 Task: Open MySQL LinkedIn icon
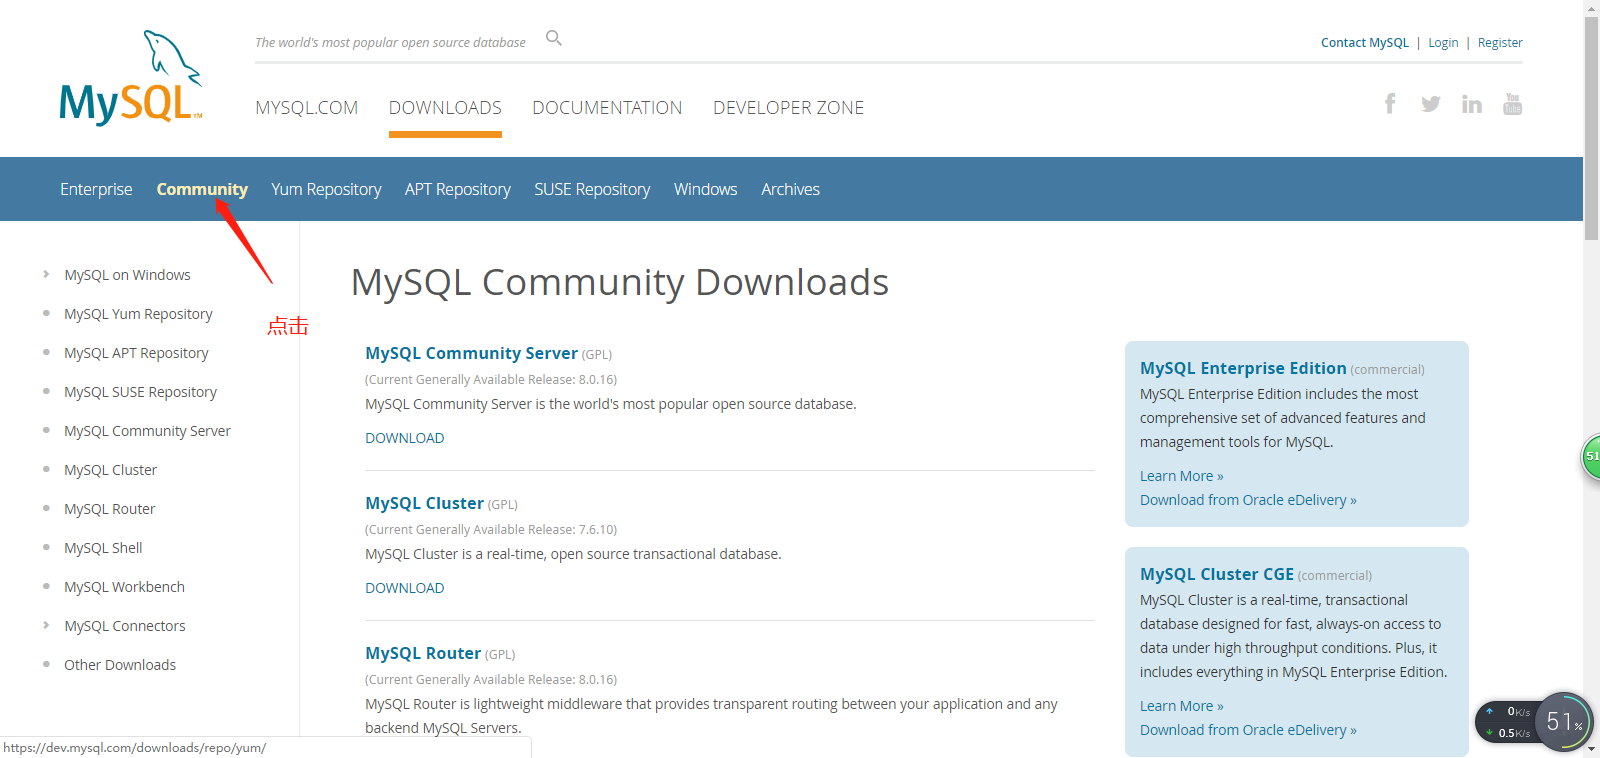tap(1472, 104)
